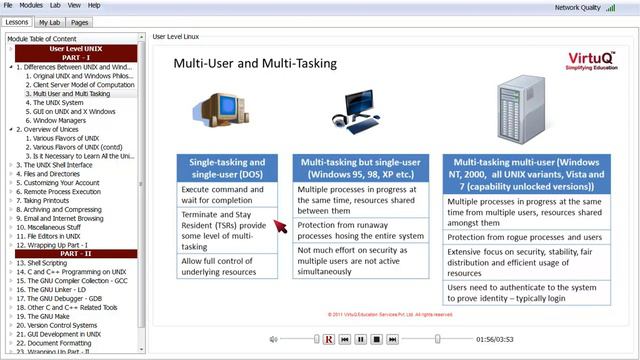The width and height of the screenshot is (640, 360).
Task: Open the Help menu
Action: click(94, 5)
